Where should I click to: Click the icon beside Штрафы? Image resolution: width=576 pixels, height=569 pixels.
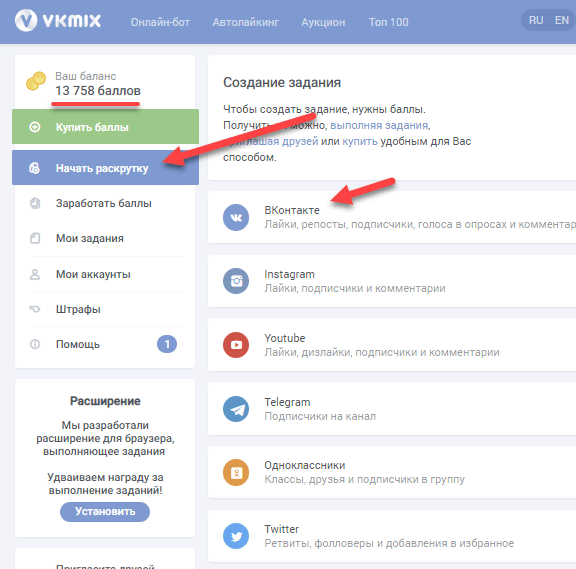click(x=35, y=309)
